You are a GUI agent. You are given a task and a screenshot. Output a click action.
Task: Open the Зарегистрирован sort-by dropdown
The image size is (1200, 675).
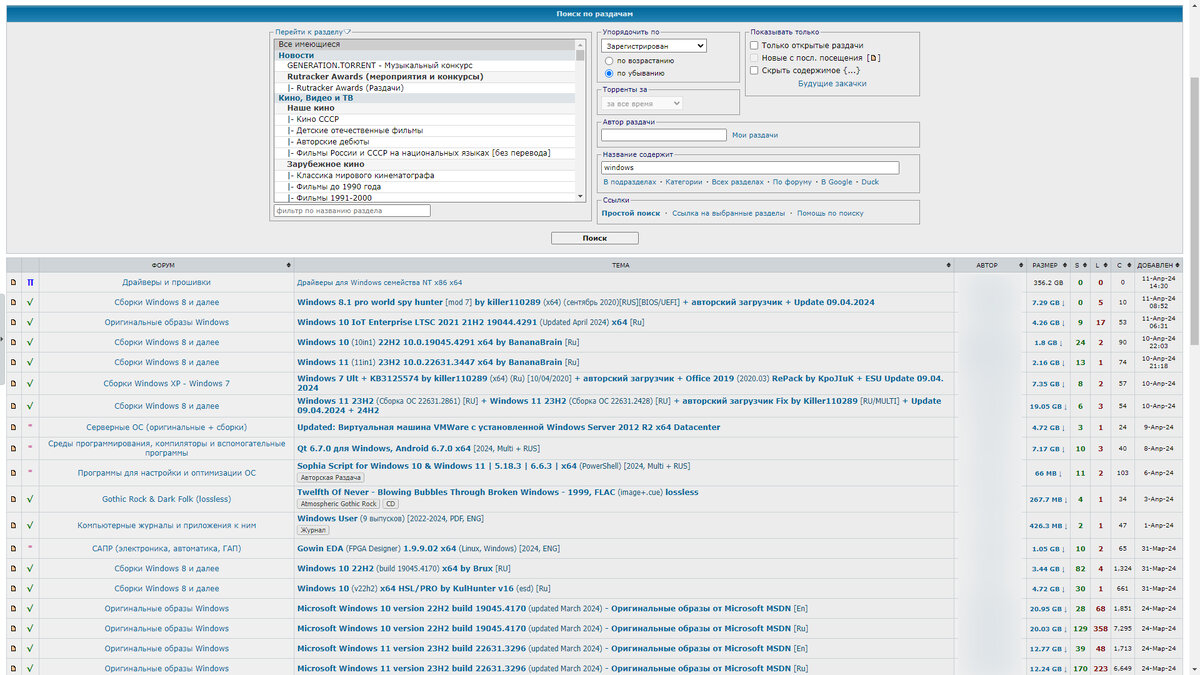tap(654, 45)
